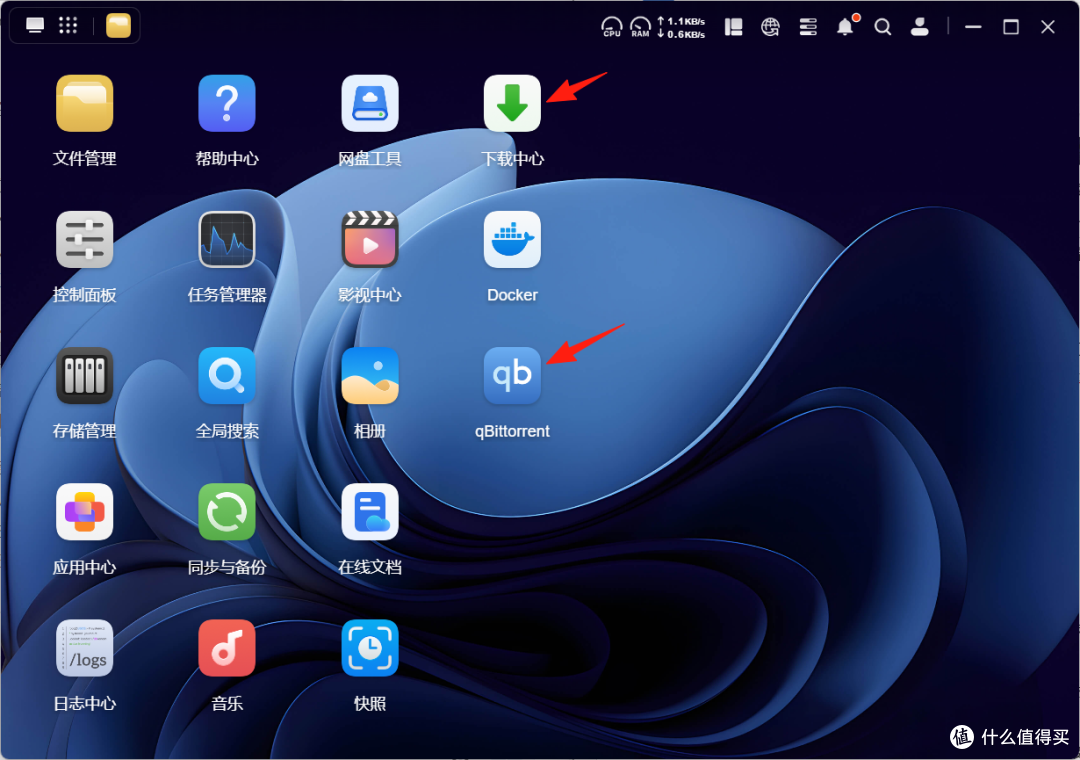Open the 相册 photo album
Image resolution: width=1080 pixels, height=760 pixels.
tap(370, 376)
